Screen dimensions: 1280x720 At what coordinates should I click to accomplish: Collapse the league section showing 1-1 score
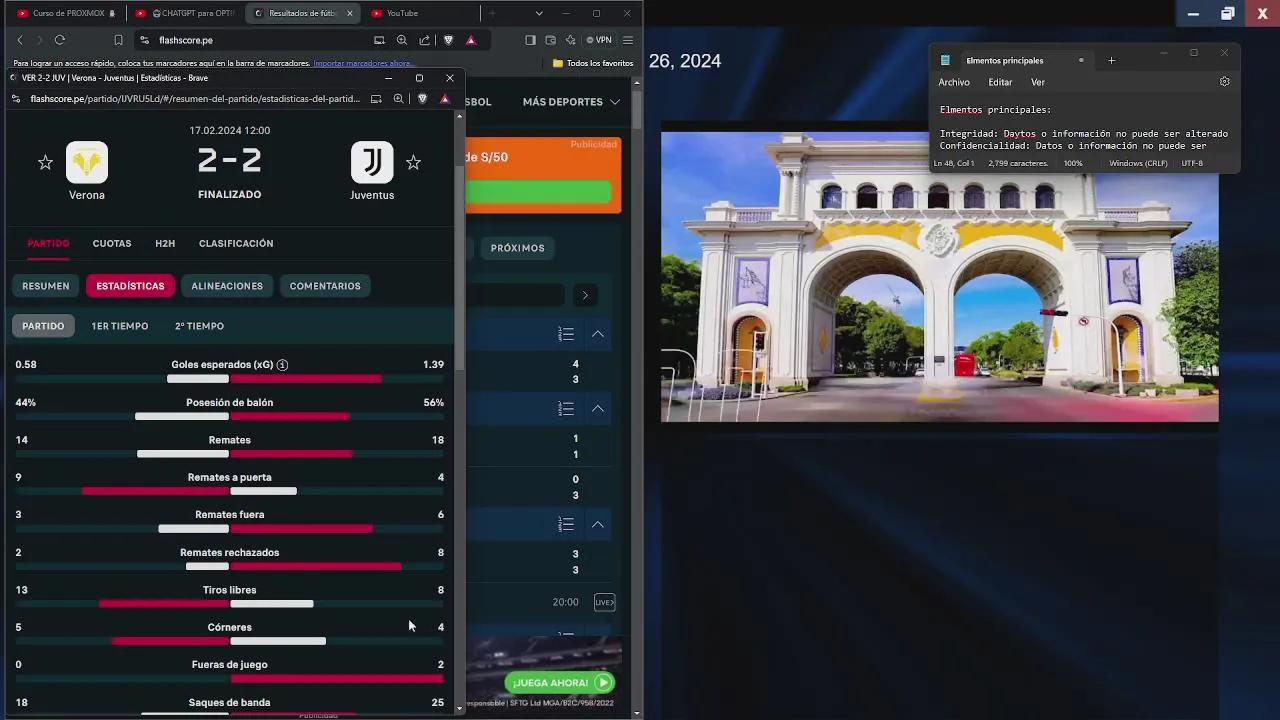(x=598, y=409)
